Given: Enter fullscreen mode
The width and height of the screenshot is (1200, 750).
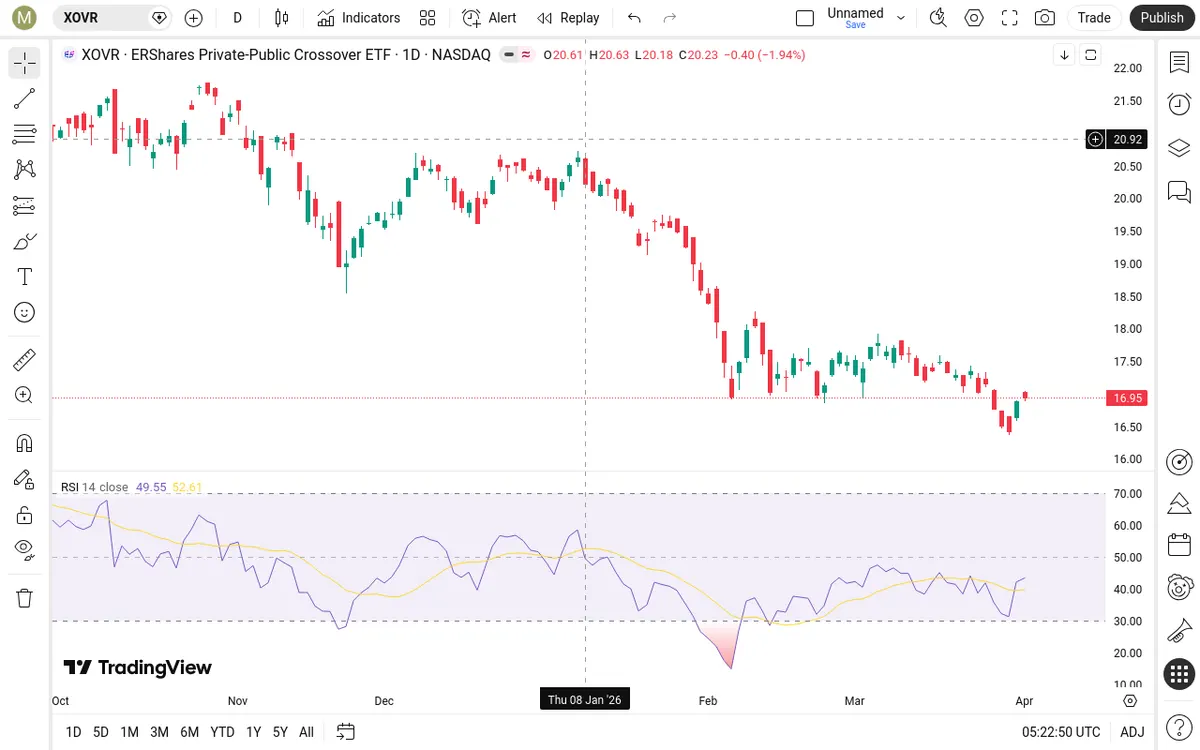Looking at the screenshot, I should (1010, 18).
